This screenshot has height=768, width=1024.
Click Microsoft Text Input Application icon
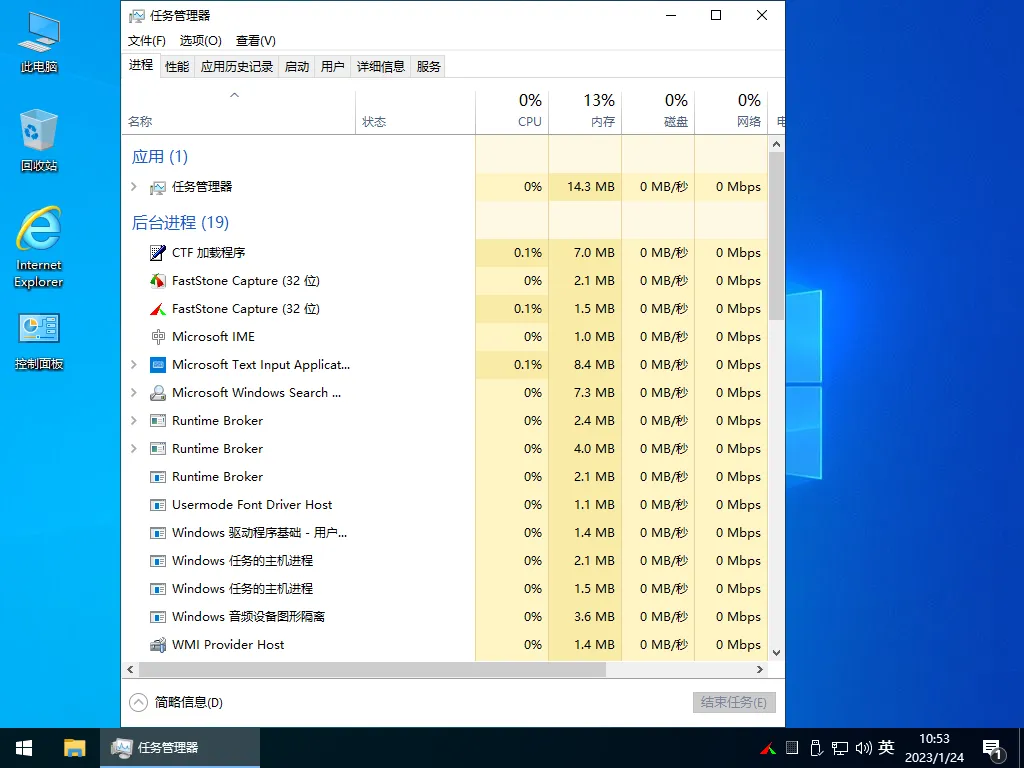157,365
